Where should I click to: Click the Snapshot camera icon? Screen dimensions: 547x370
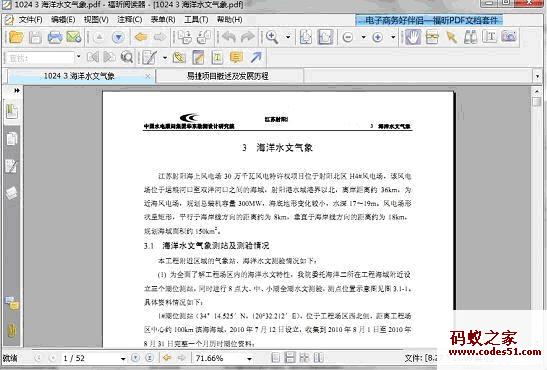click(509, 36)
